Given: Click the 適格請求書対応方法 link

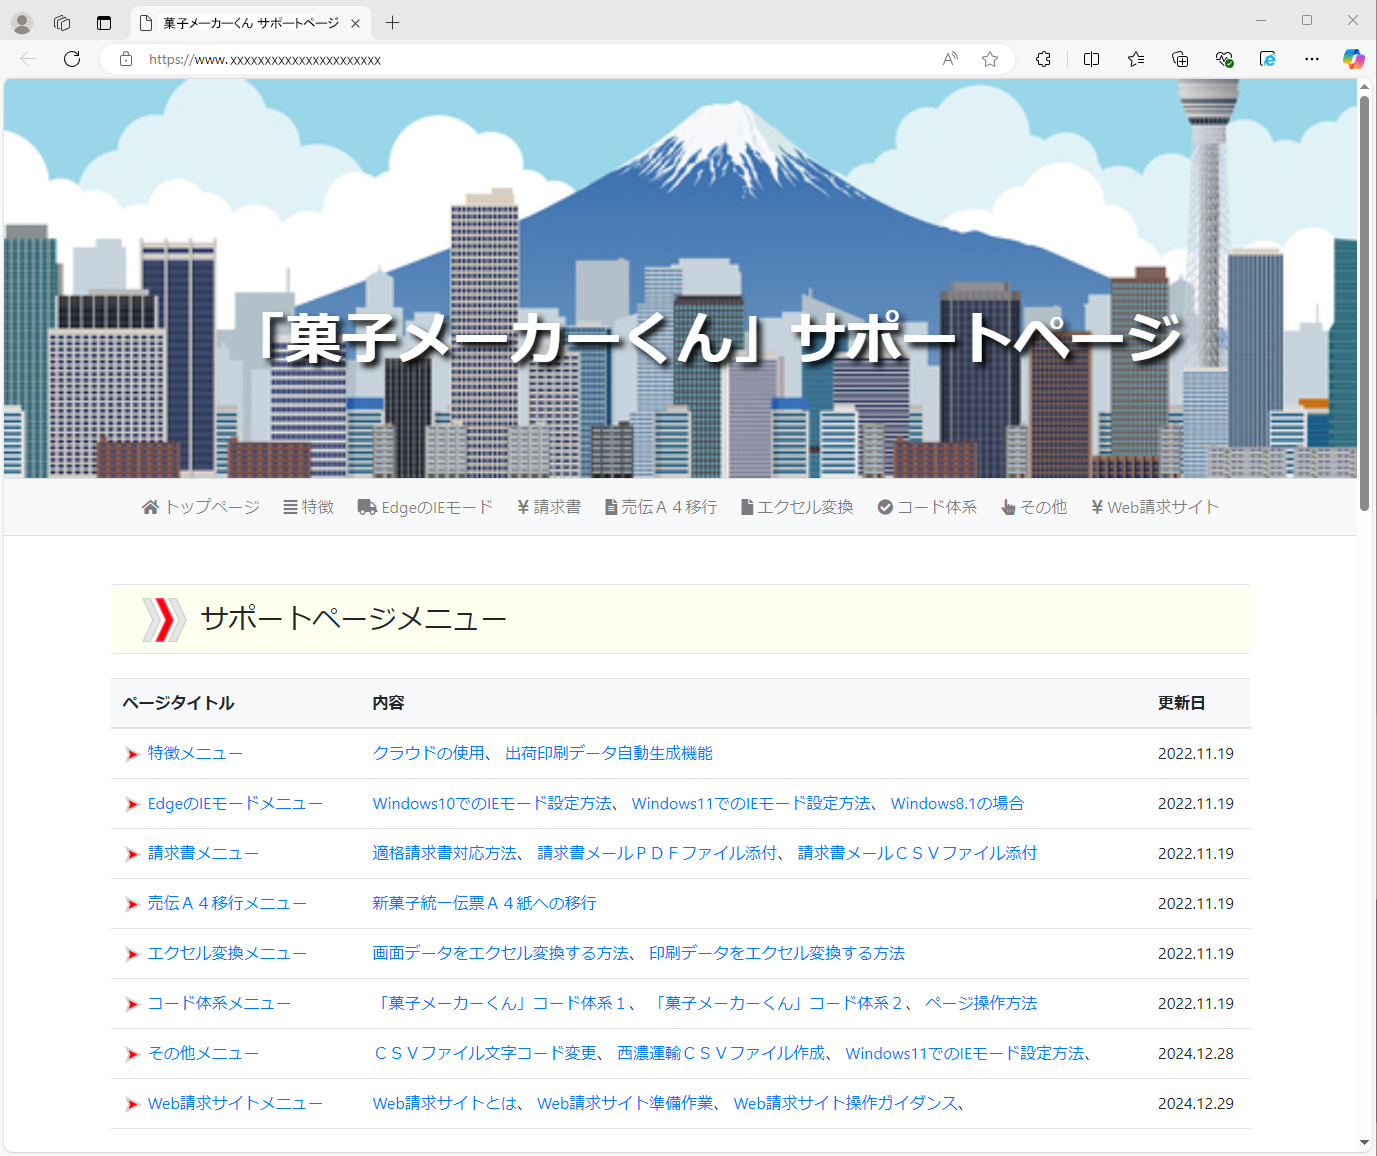Looking at the screenshot, I should pyautogui.click(x=444, y=853).
